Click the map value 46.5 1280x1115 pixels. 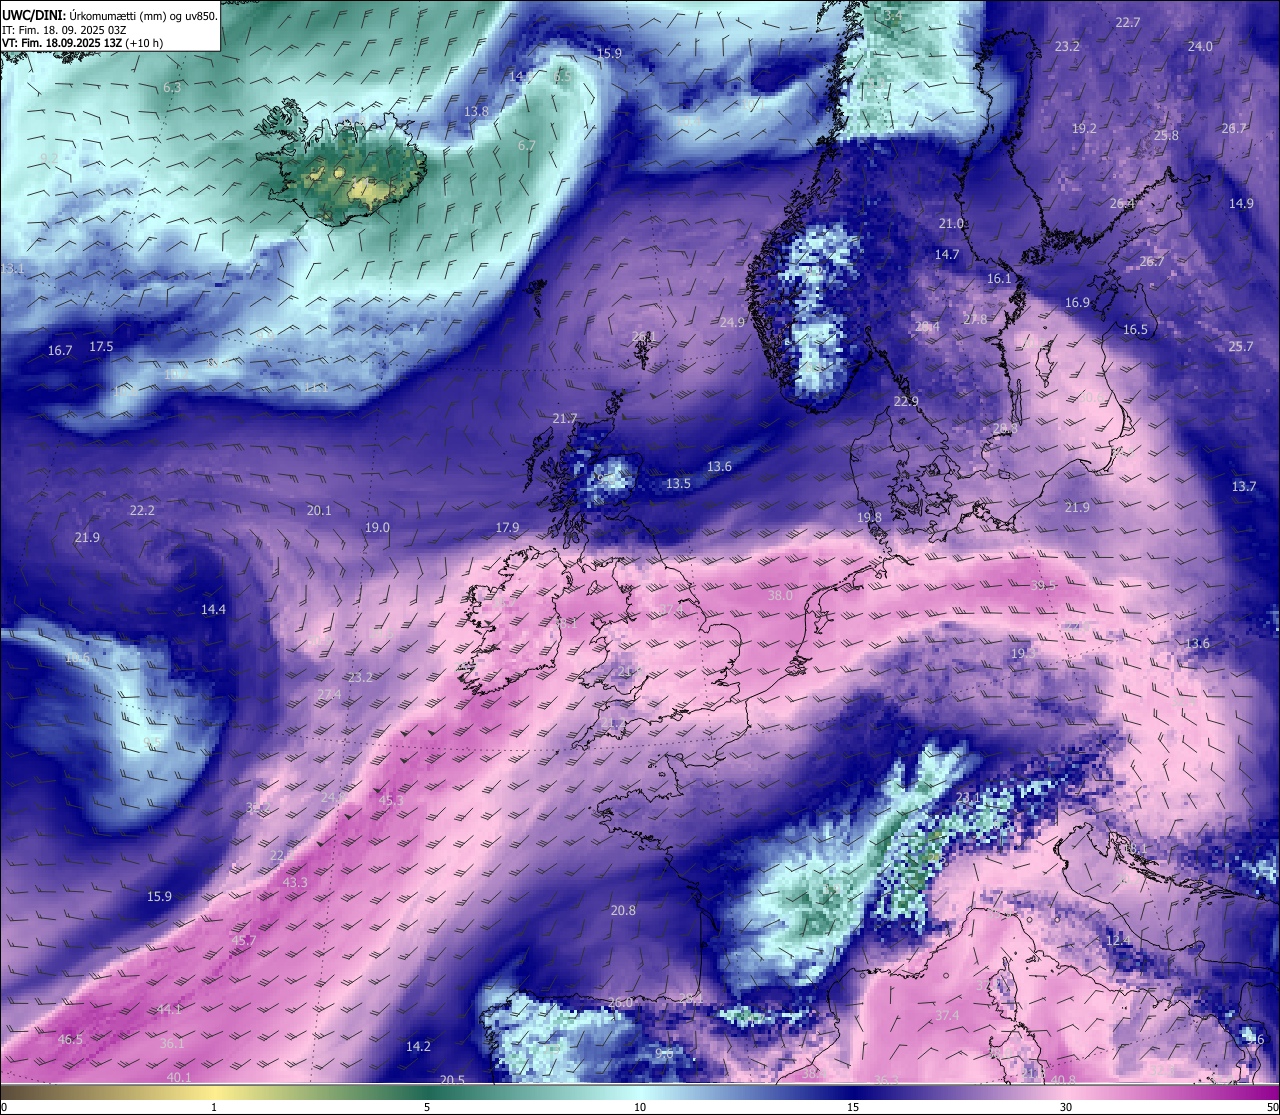pos(70,1039)
